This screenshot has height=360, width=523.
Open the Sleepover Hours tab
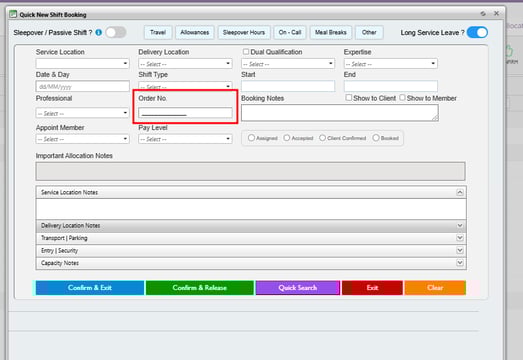244,32
